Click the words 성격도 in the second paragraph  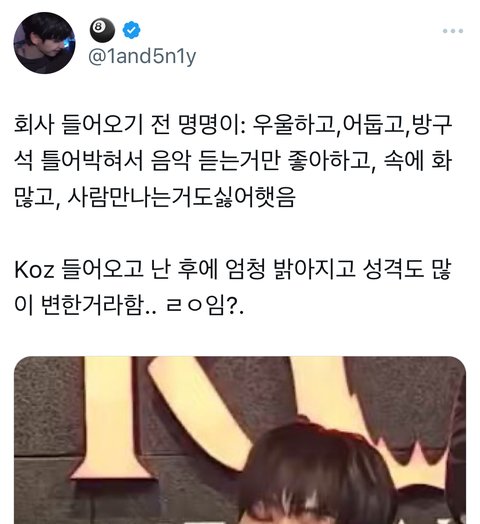pyautogui.click(x=393, y=269)
